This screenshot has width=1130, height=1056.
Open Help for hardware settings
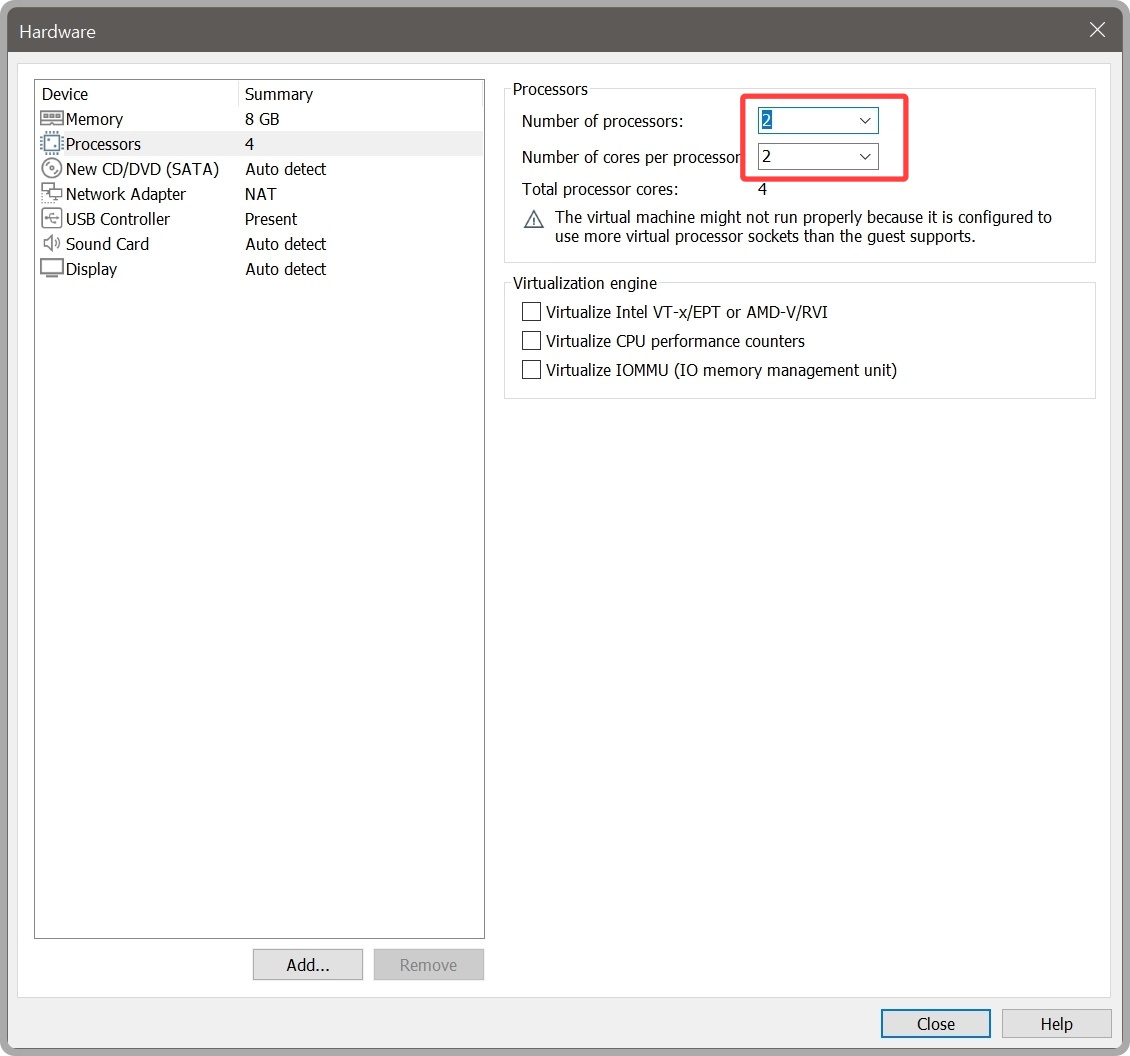[x=1056, y=1024]
